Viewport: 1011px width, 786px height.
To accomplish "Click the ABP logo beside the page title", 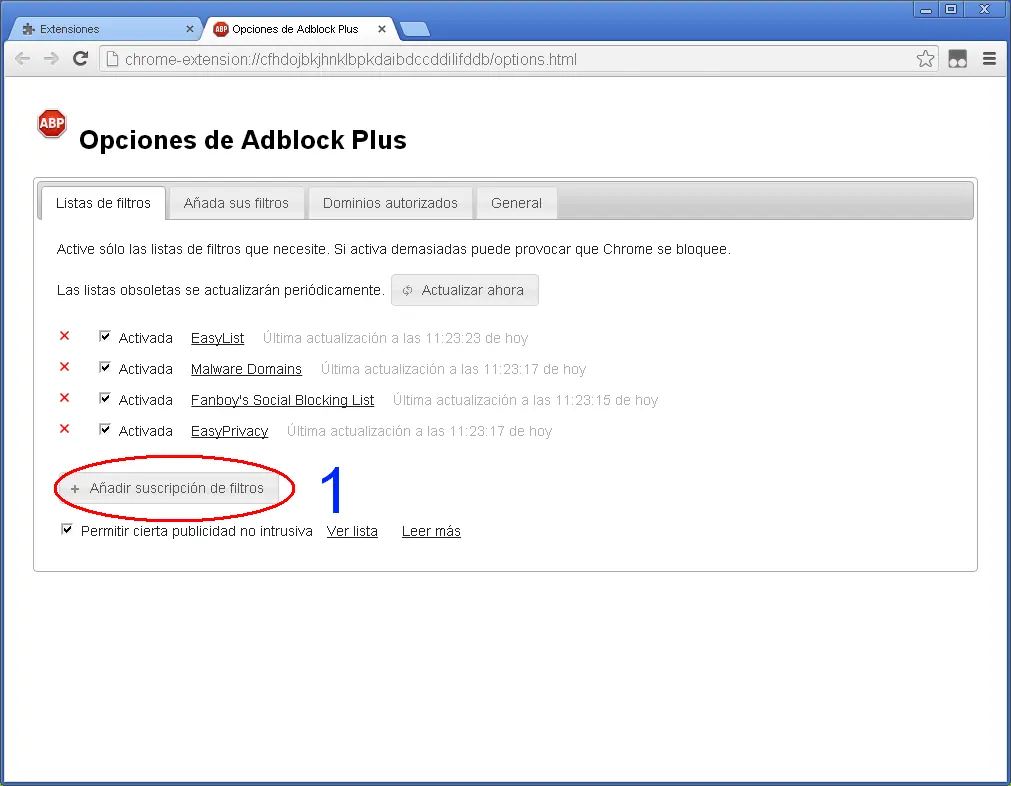I will coord(52,123).
